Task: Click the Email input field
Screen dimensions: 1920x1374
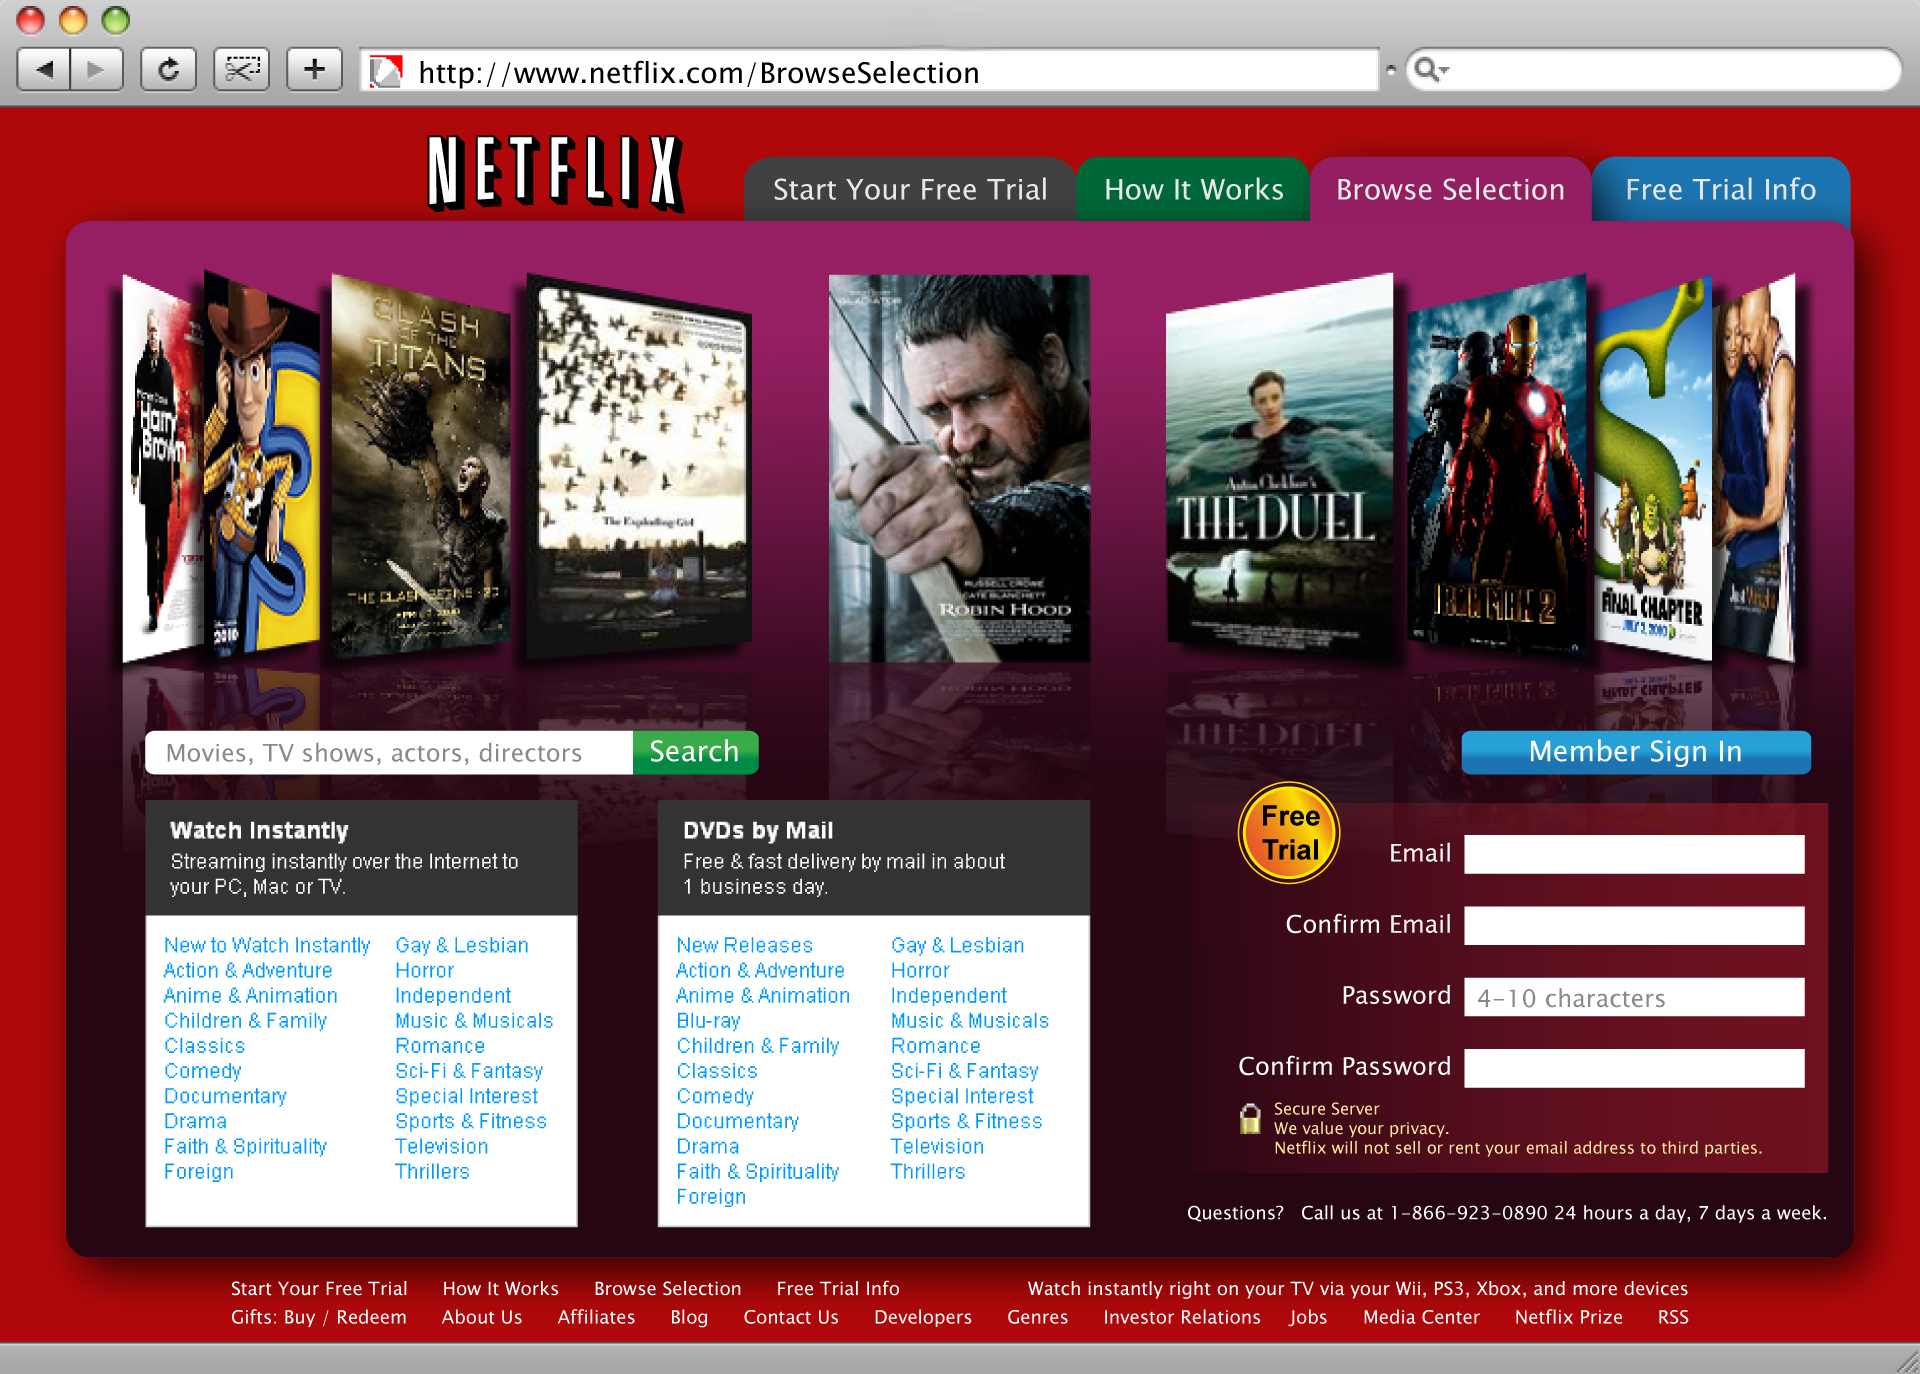Action: coord(1634,854)
